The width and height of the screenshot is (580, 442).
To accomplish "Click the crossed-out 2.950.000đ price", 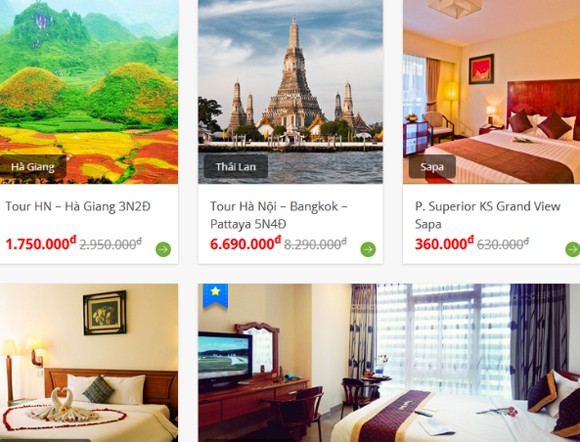I will point(111,244).
